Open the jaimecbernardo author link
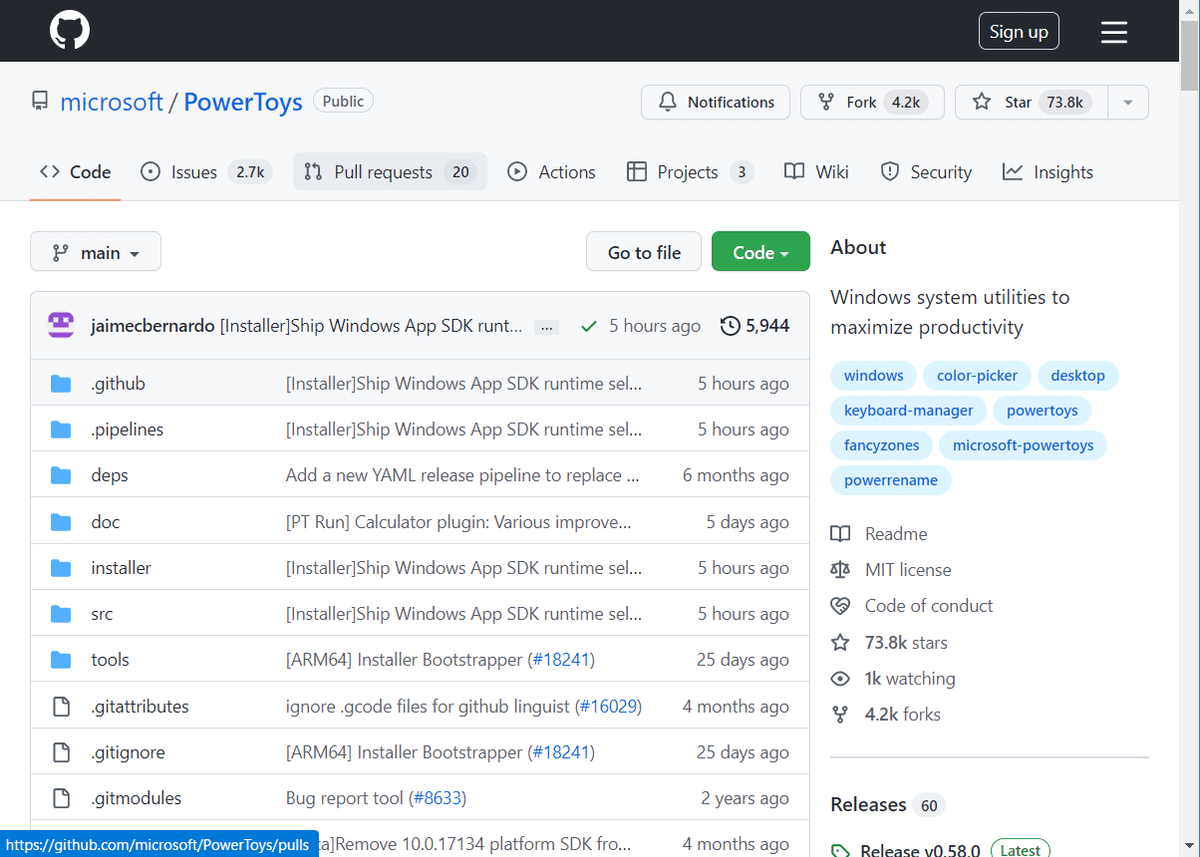1200x857 pixels. click(x=152, y=326)
